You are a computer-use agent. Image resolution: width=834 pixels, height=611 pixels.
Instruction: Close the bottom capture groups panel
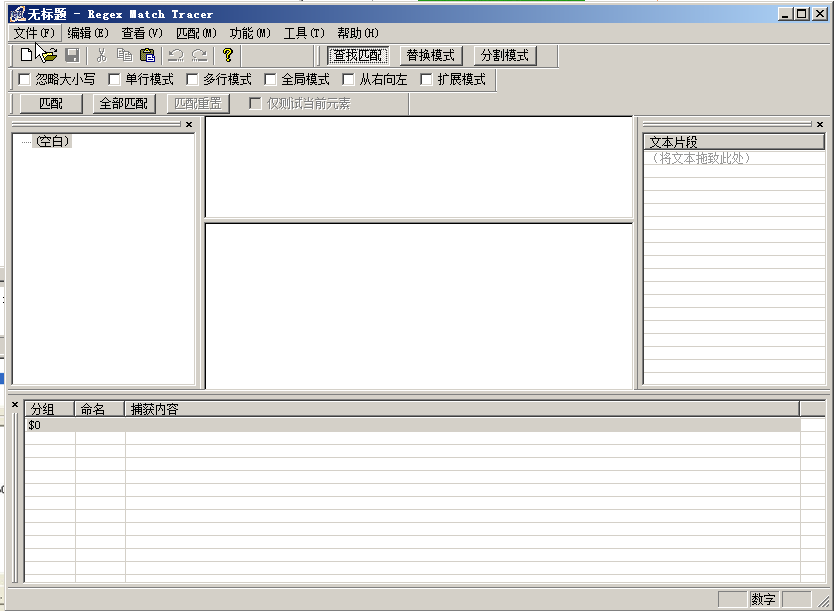point(15,405)
